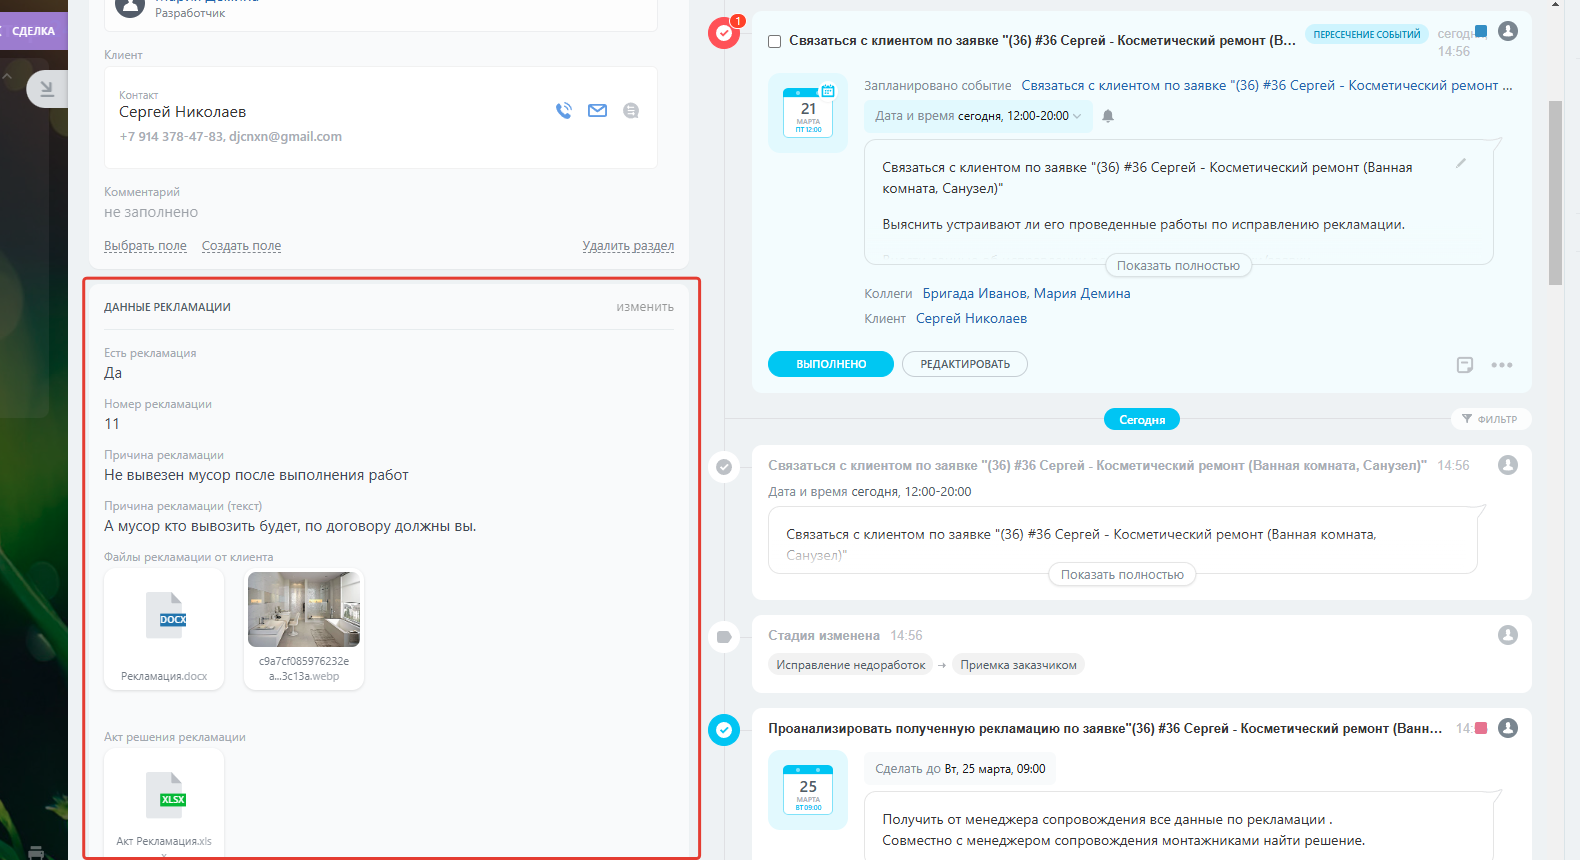Click the blue color marker on top event
Image resolution: width=1580 pixels, height=861 pixels.
click(x=1481, y=31)
